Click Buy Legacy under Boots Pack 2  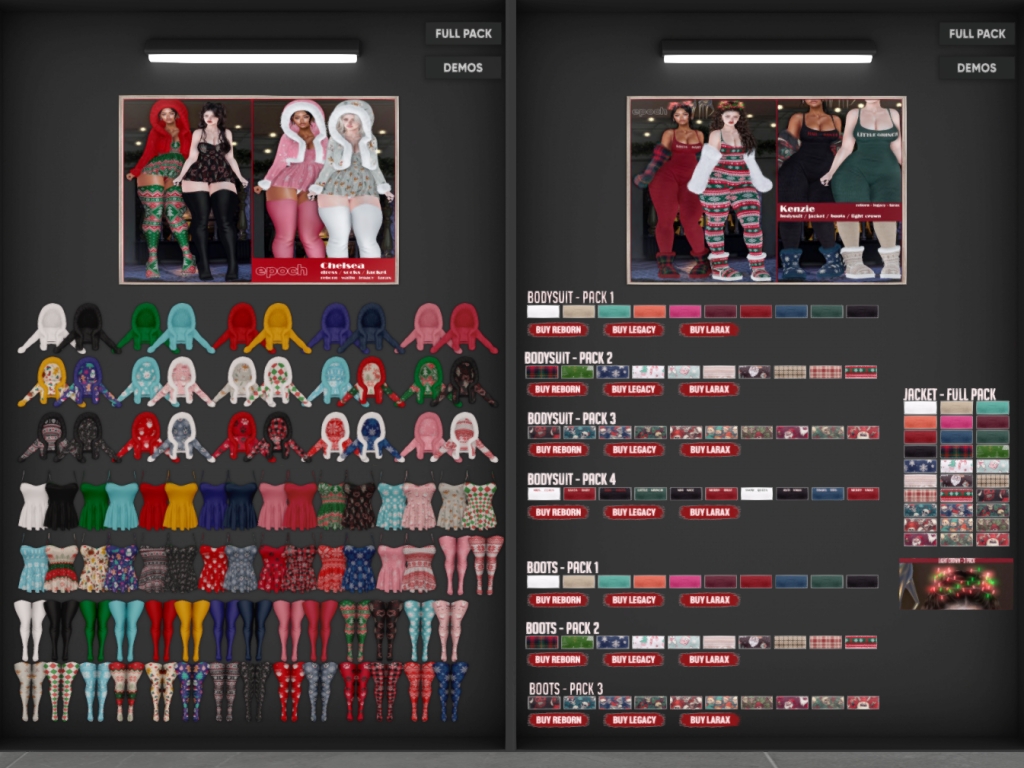point(633,660)
